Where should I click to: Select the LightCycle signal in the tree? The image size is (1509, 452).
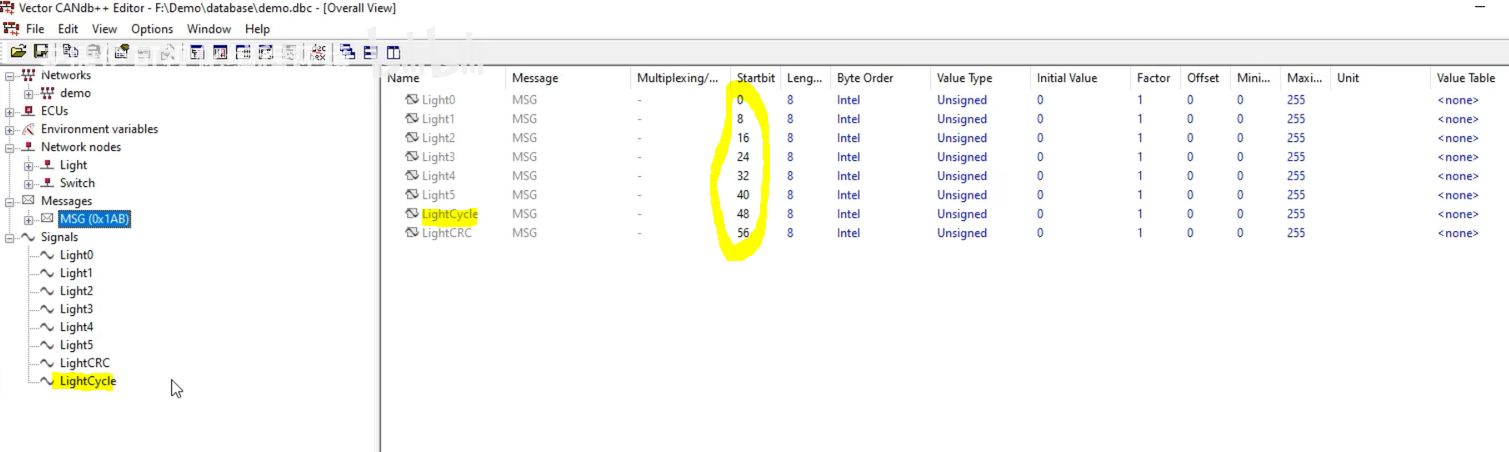pyautogui.click(x=88, y=381)
